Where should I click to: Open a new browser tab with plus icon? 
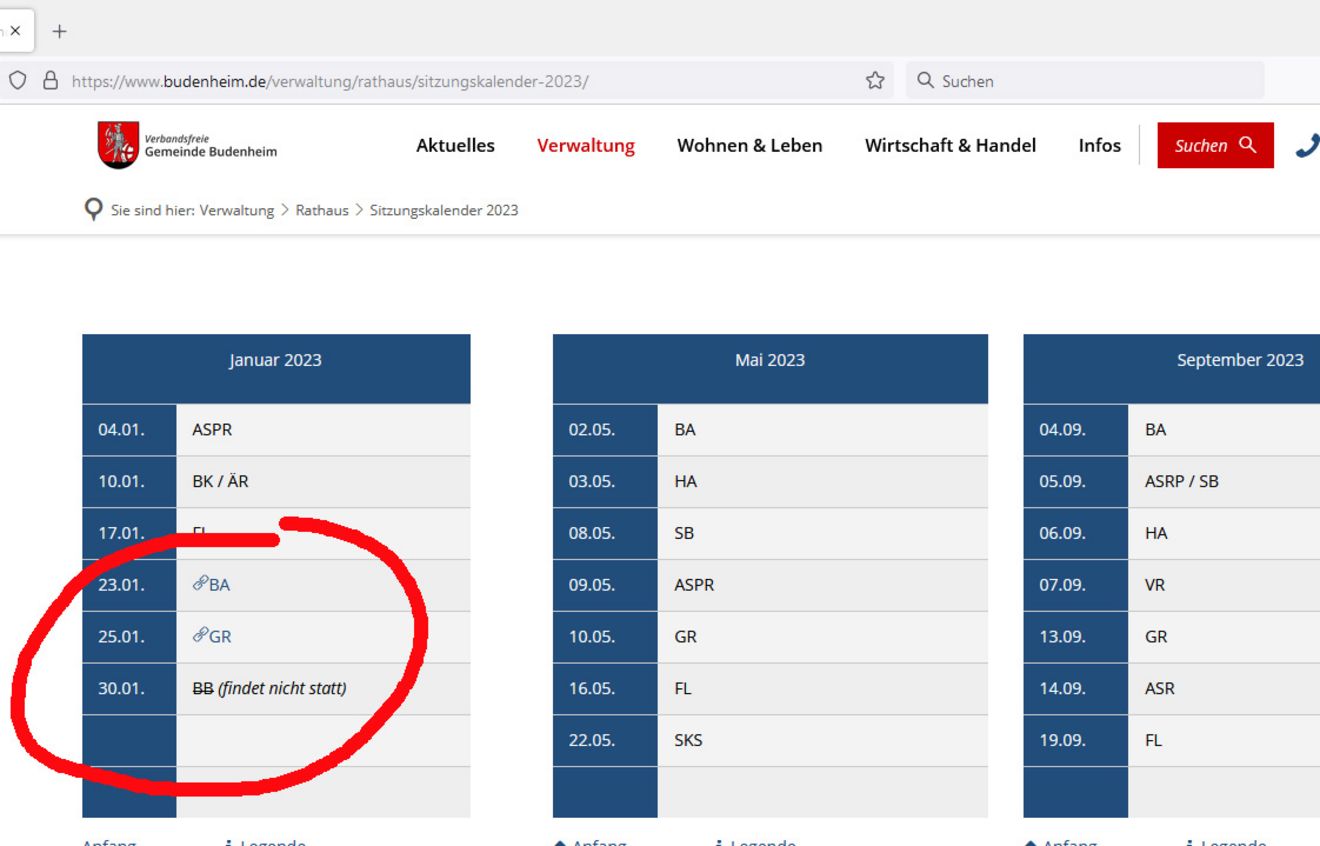pos(59,31)
